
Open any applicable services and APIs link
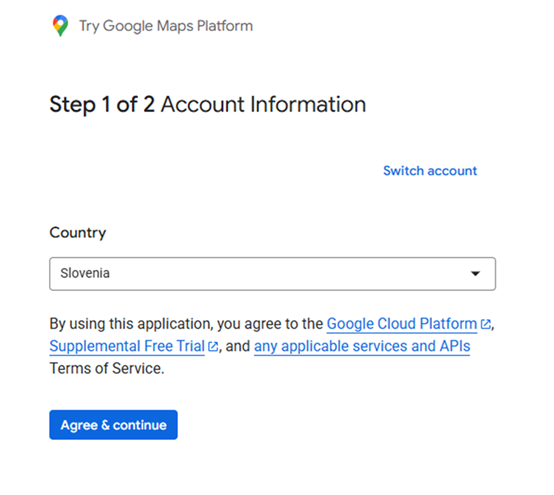point(362,346)
